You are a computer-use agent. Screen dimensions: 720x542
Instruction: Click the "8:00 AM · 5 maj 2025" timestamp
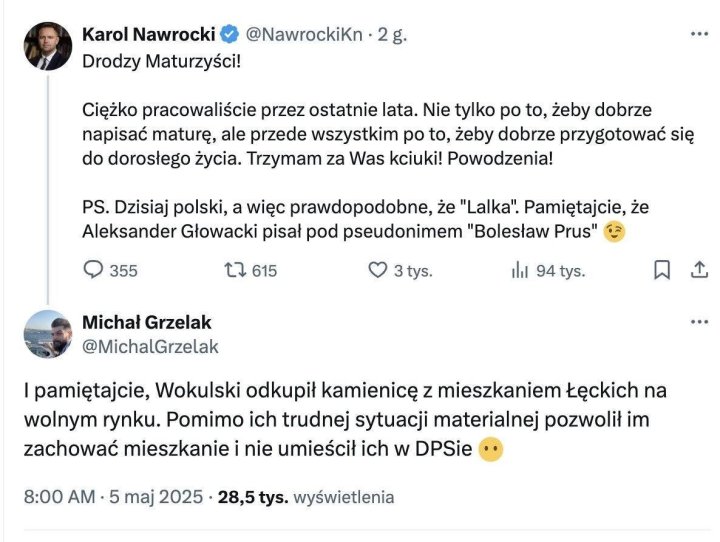click(113, 497)
